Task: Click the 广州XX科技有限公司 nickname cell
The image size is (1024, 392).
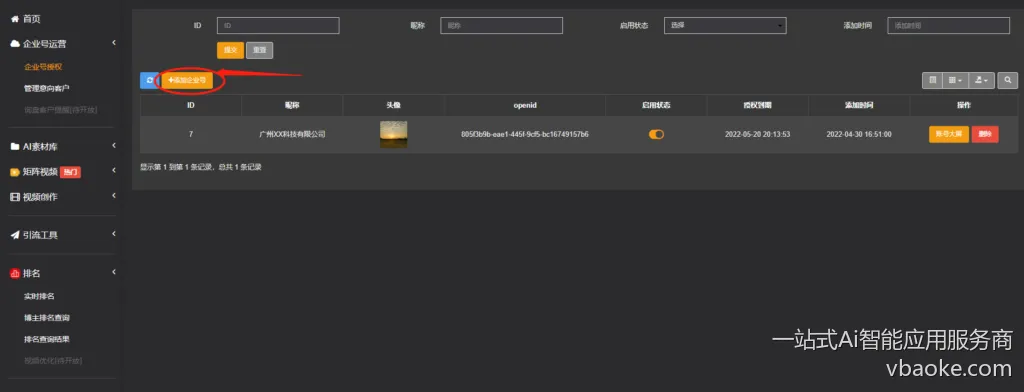Action: pyautogui.click(x=292, y=135)
